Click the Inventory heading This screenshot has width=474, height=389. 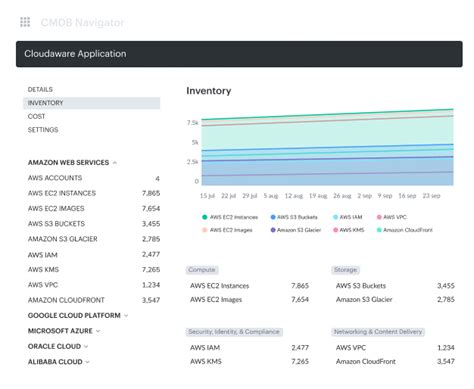[209, 91]
